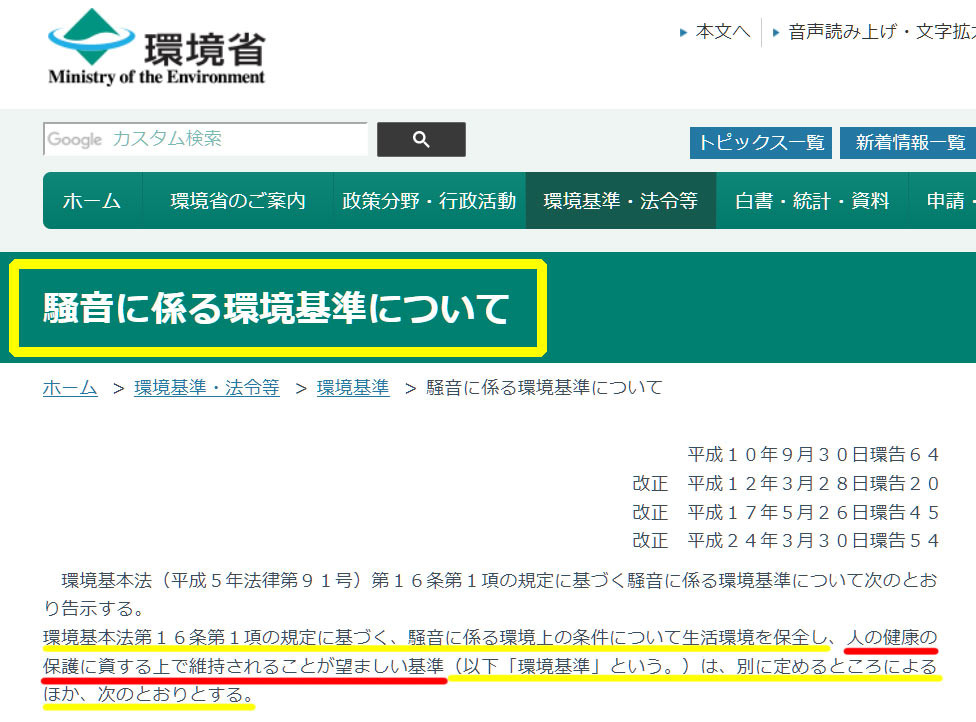Click the magnifier search button
Image resolution: width=976 pixels, height=722 pixels.
point(421,139)
